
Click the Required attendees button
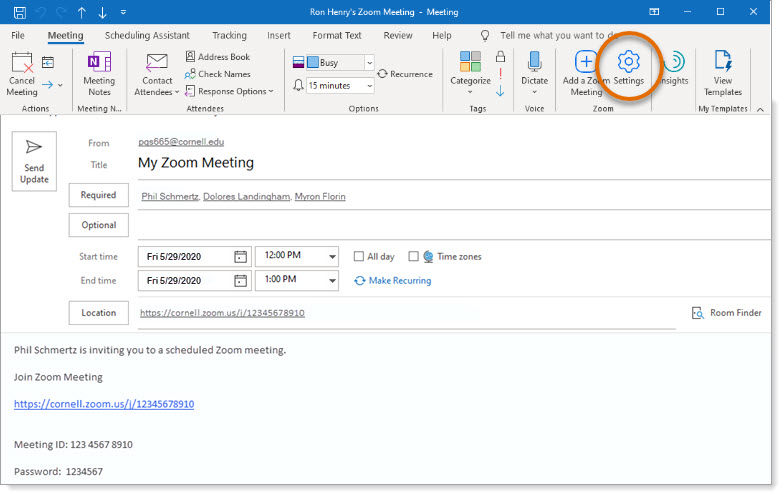click(x=98, y=195)
